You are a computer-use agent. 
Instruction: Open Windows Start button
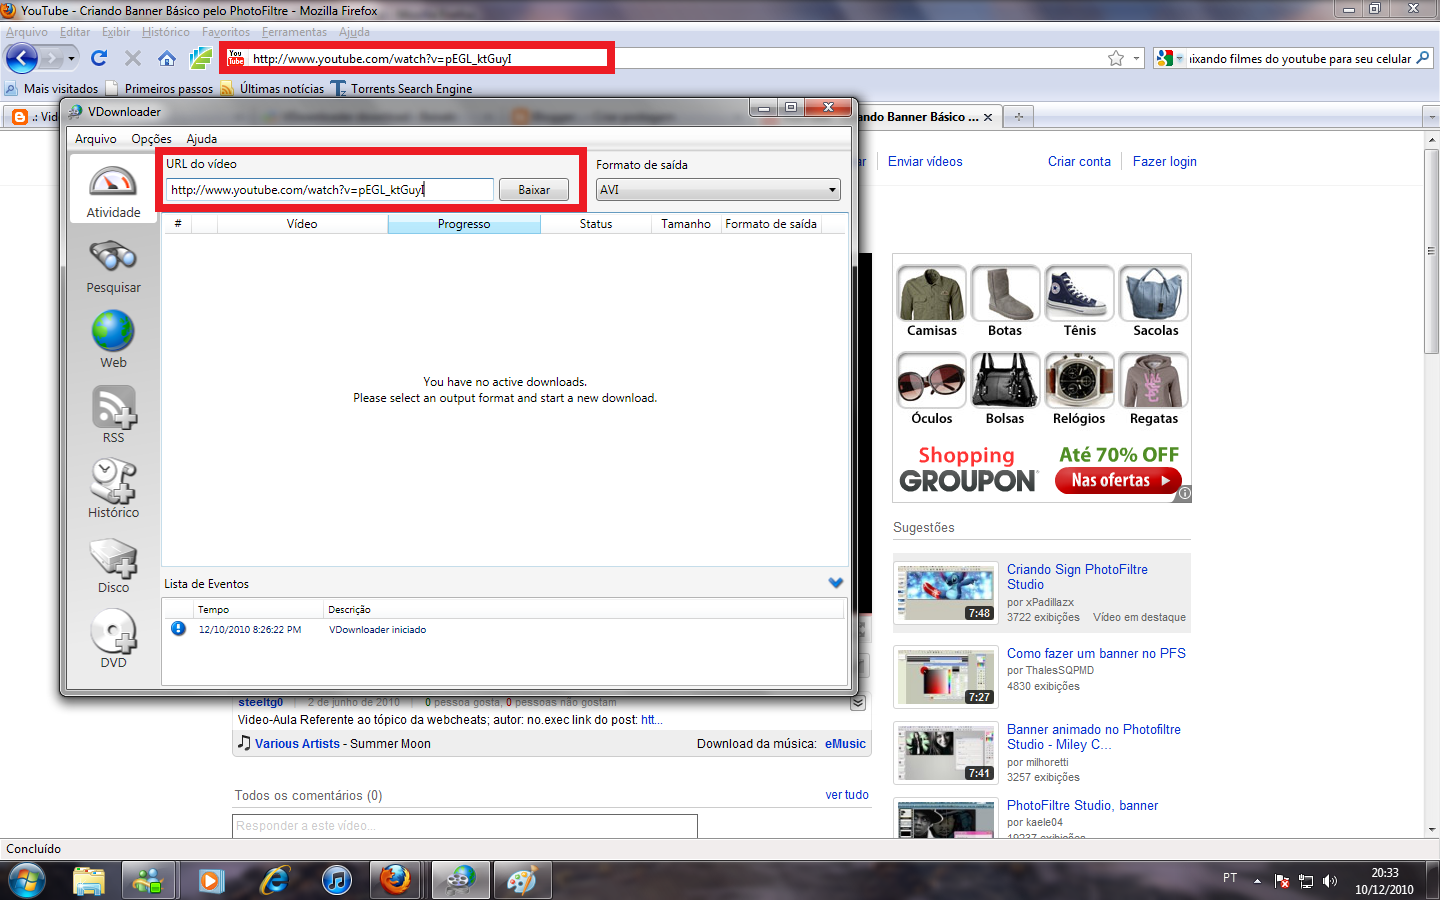[26, 881]
